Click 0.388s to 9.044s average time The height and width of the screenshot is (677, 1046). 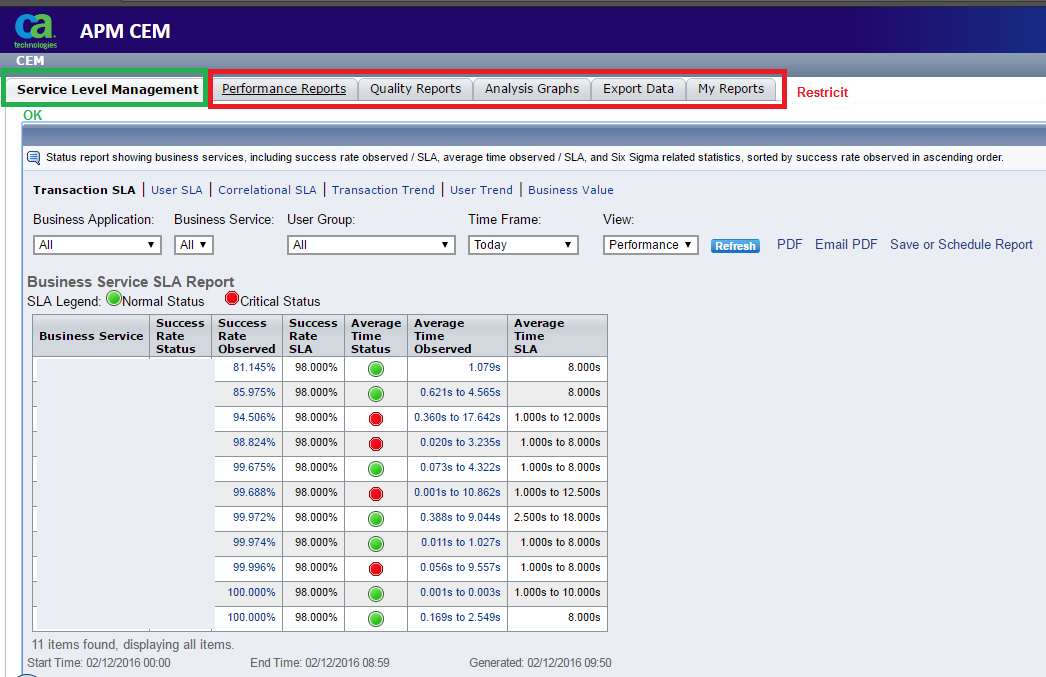pyautogui.click(x=460, y=518)
